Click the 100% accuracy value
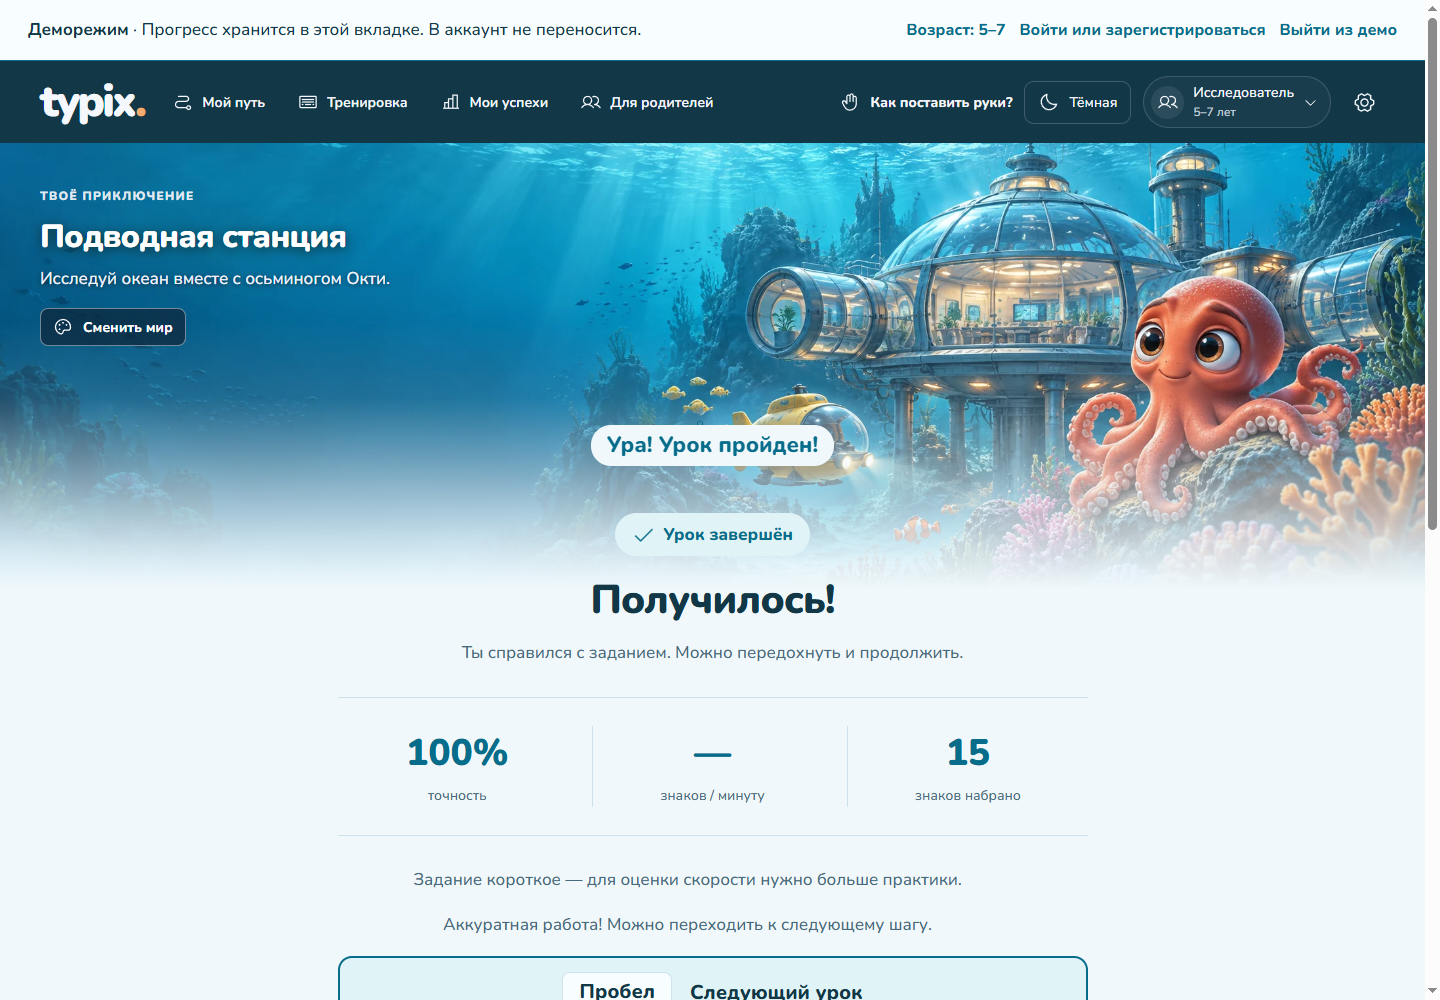The width and height of the screenshot is (1440, 1000). point(457,753)
